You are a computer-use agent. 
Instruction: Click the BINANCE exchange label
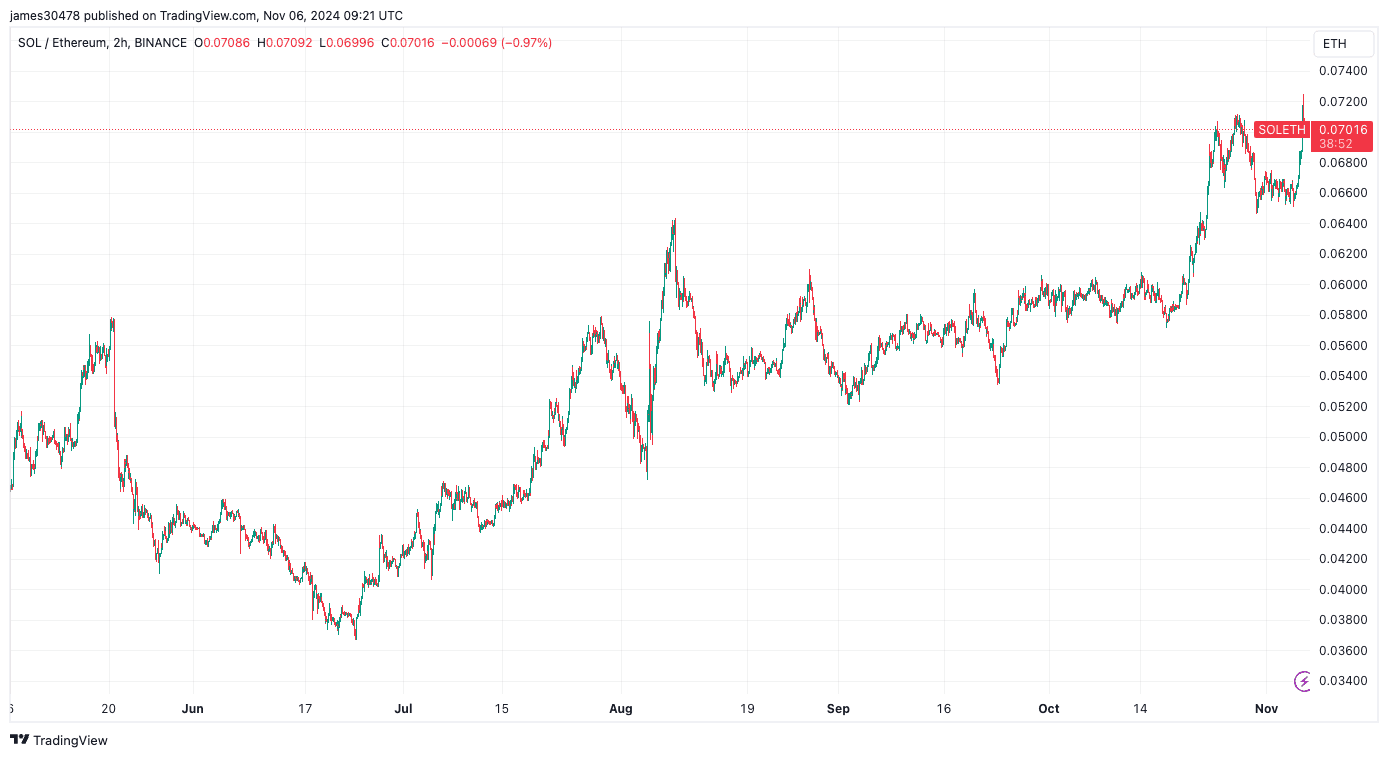click(x=161, y=43)
